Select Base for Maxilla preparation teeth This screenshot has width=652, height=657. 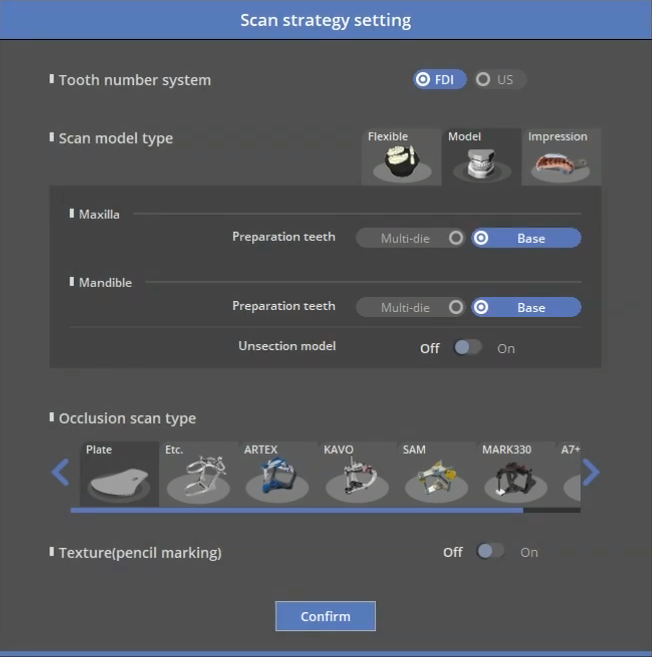526,238
